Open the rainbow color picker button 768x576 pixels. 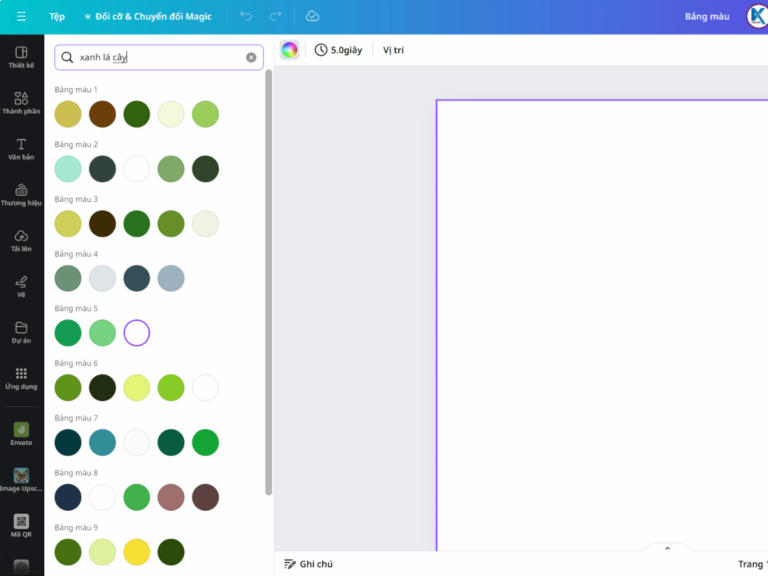(289, 50)
